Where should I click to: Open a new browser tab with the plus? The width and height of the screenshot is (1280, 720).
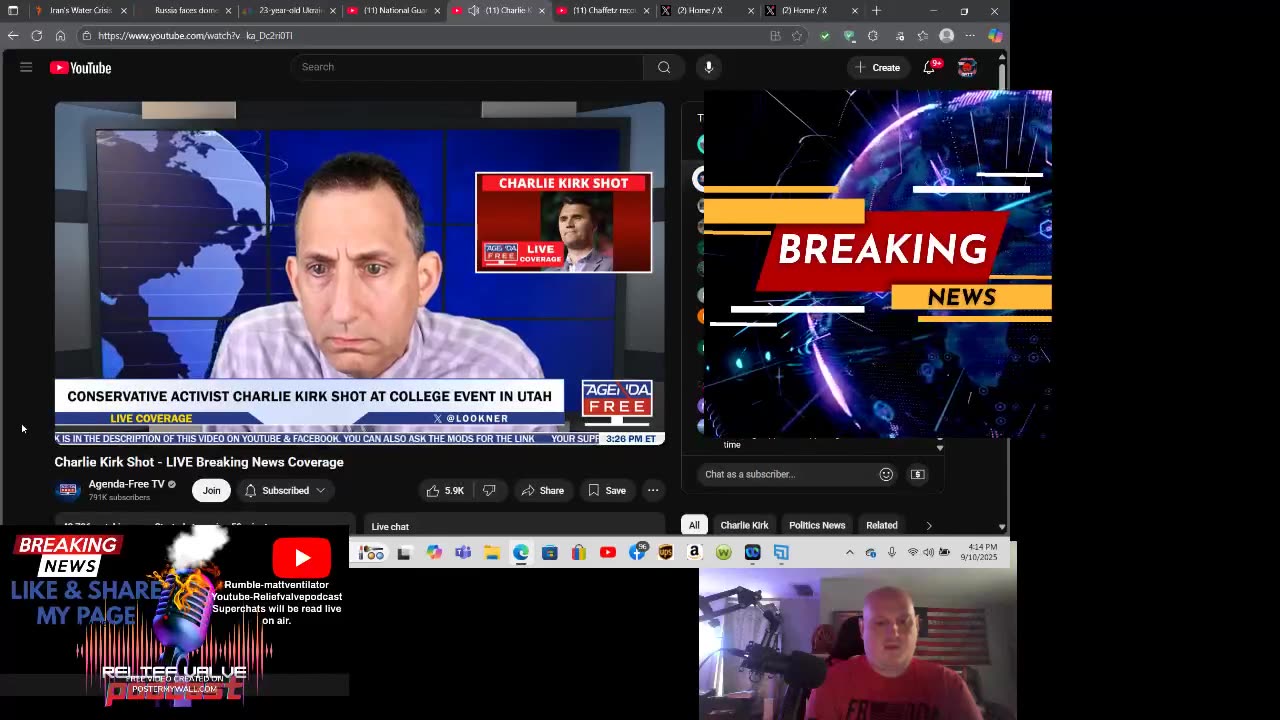pos(876,11)
